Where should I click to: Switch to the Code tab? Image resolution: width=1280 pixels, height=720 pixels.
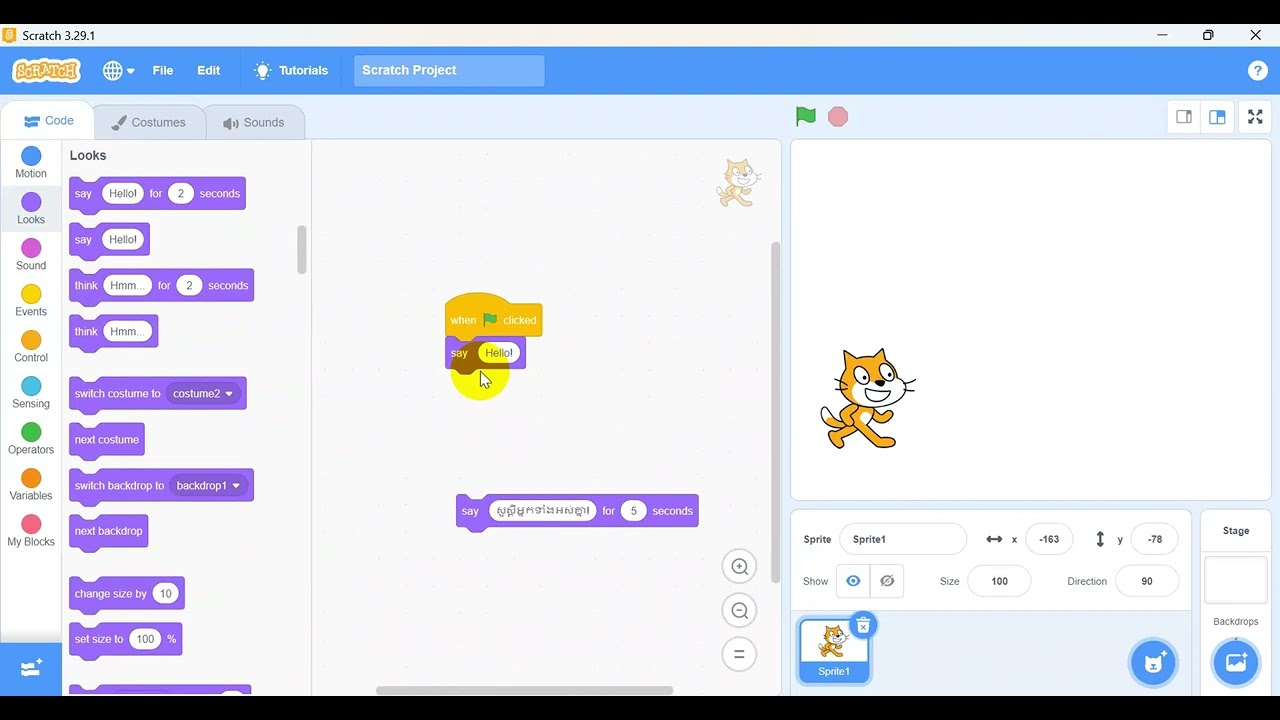(x=48, y=121)
